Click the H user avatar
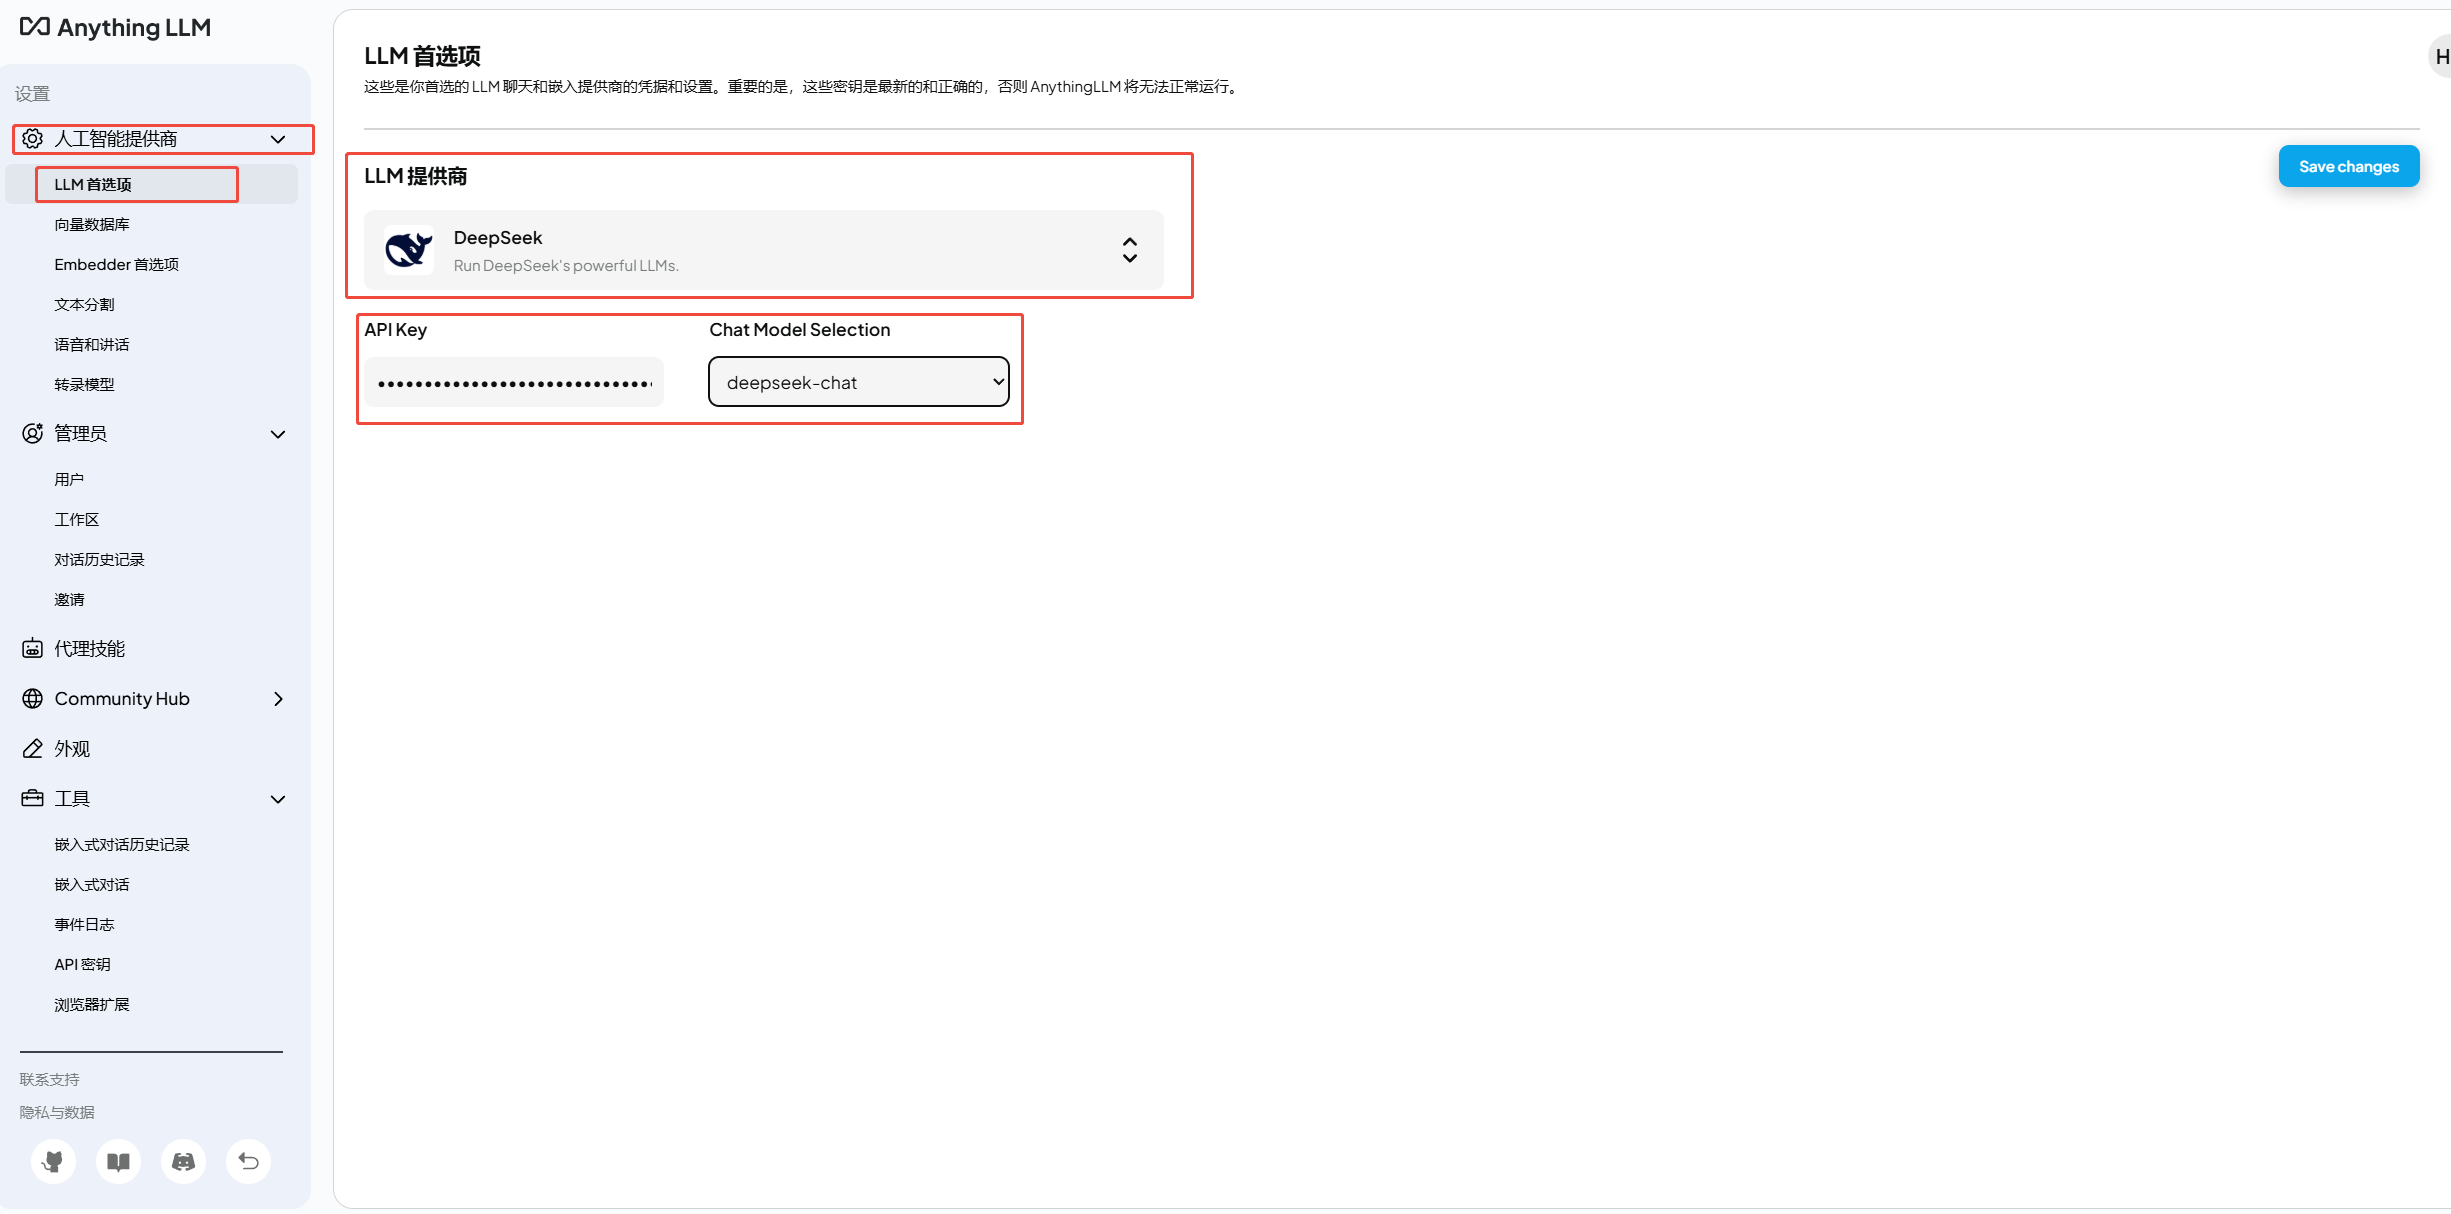This screenshot has height=1214, width=2451. click(2440, 57)
